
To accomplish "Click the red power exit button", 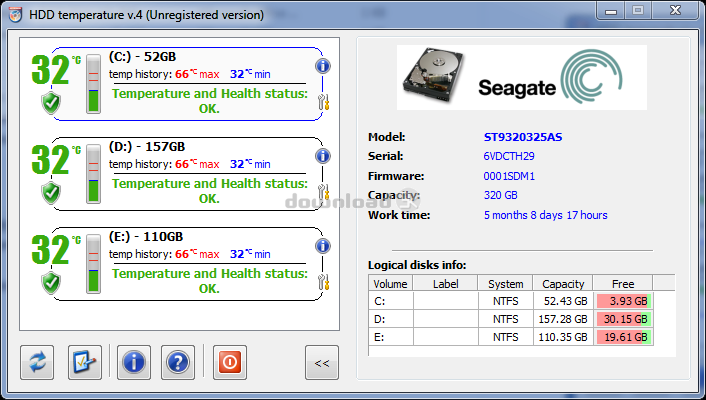I will (230, 363).
